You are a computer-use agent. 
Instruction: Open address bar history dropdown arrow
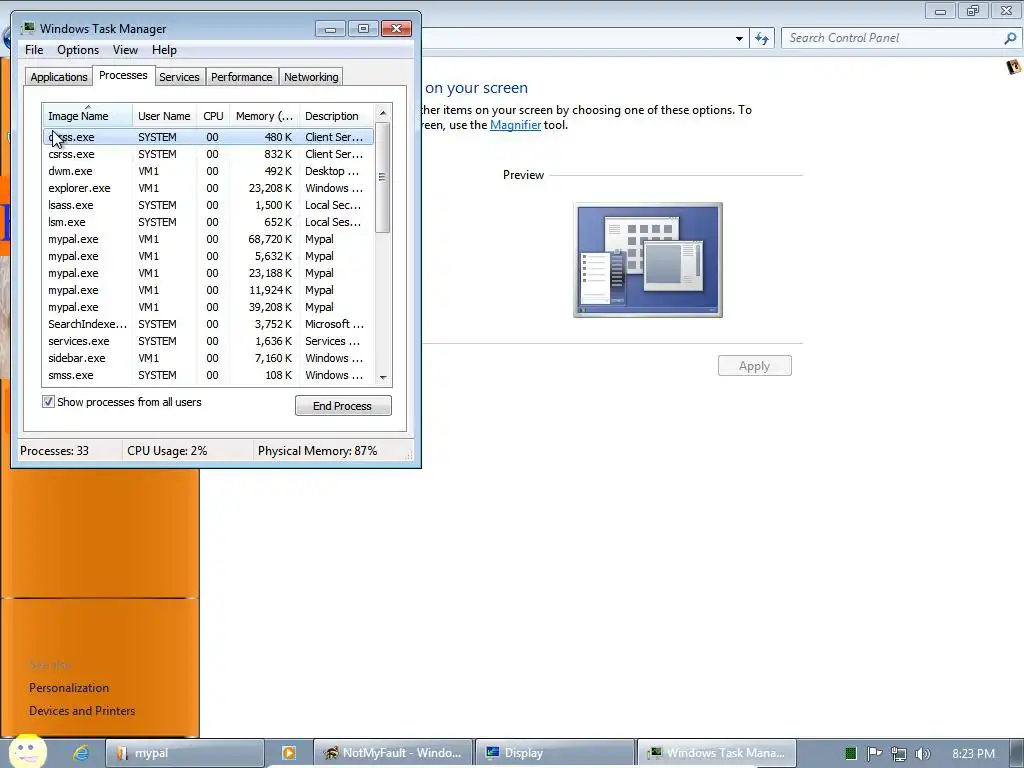tap(739, 39)
